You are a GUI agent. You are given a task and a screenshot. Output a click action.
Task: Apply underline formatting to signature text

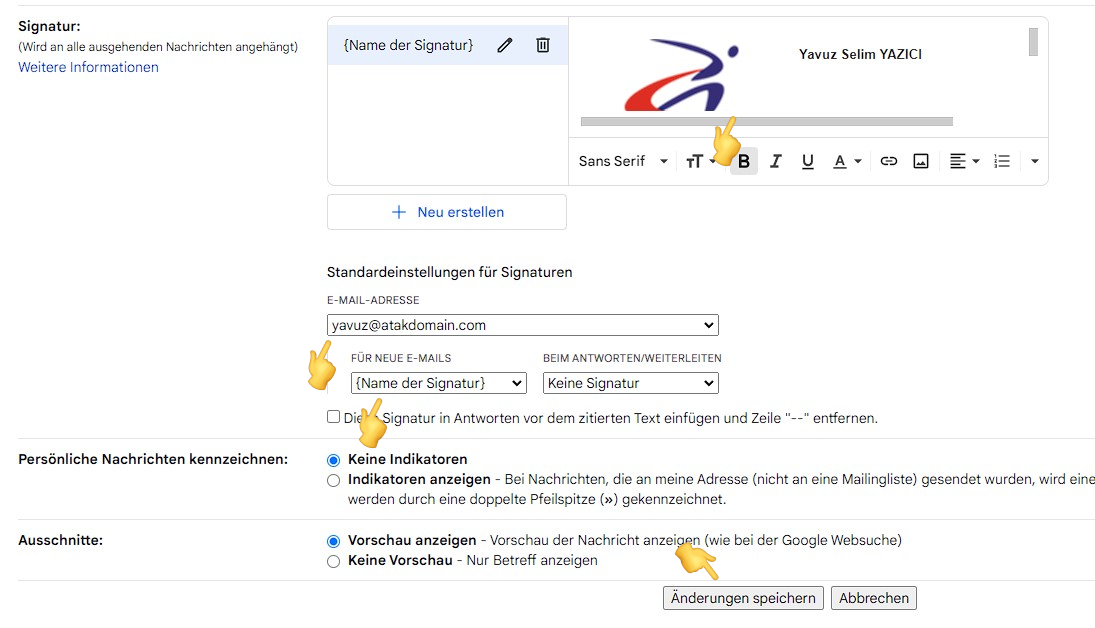point(807,160)
